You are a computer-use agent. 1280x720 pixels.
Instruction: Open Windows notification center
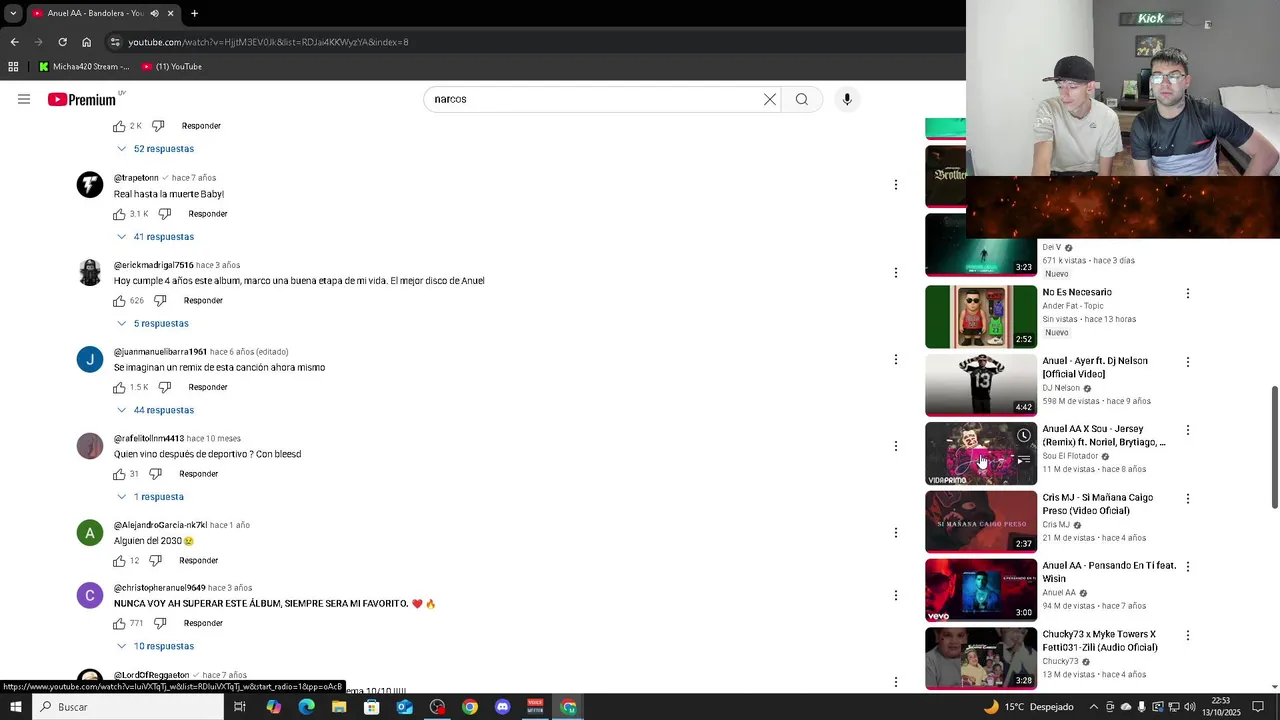coord(1259,707)
